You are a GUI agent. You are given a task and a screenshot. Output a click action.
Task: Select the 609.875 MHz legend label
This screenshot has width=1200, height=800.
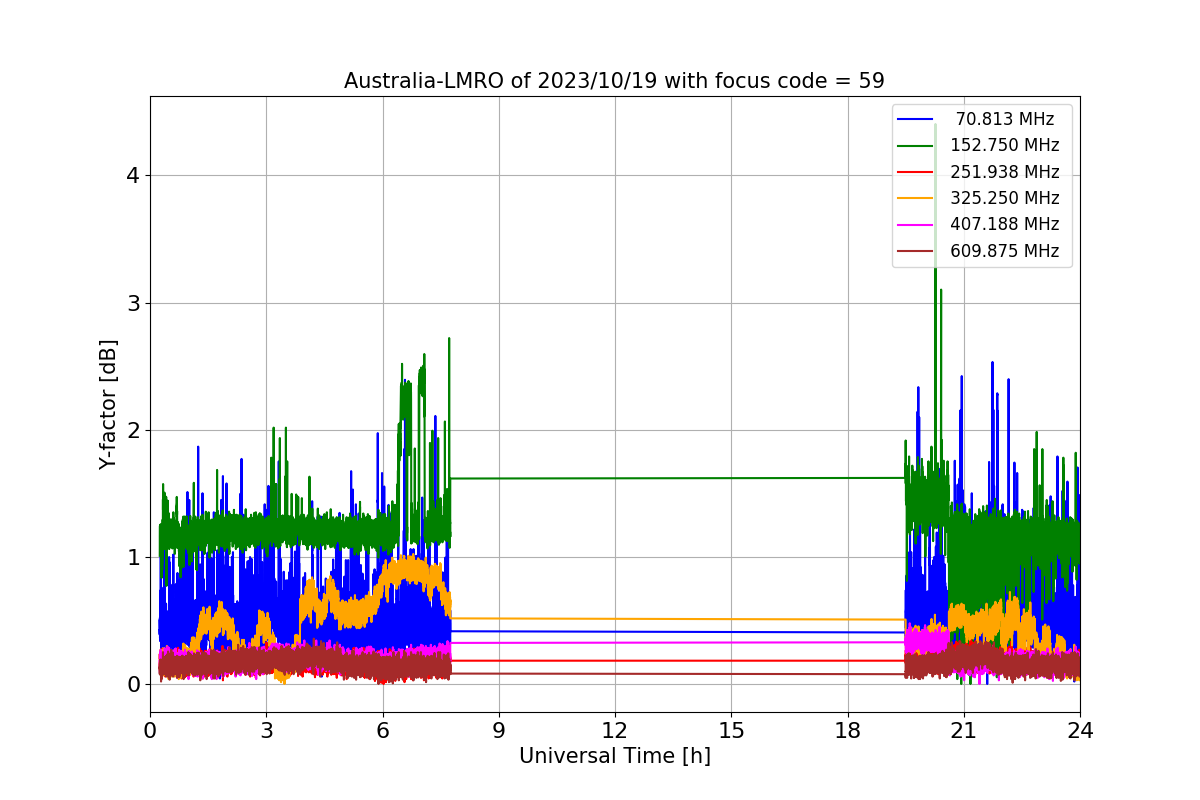pos(1005,251)
